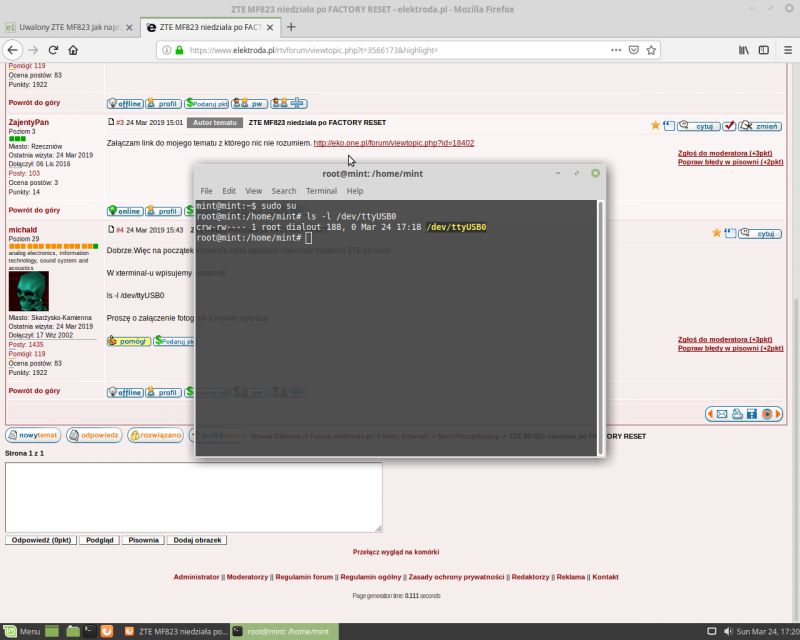Save the topic with the floppy disk icon
The width and height of the screenshot is (800, 640).
752,414
